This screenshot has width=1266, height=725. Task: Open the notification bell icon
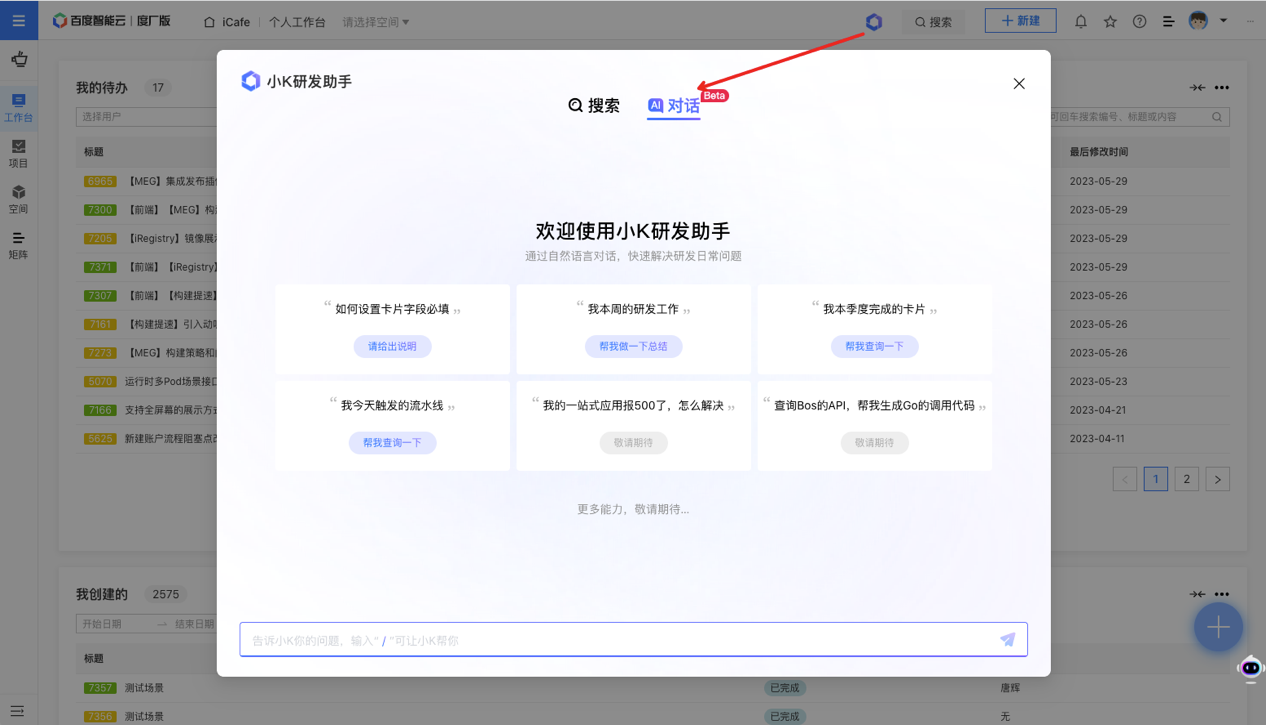pyautogui.click(x=1080, y=20)
